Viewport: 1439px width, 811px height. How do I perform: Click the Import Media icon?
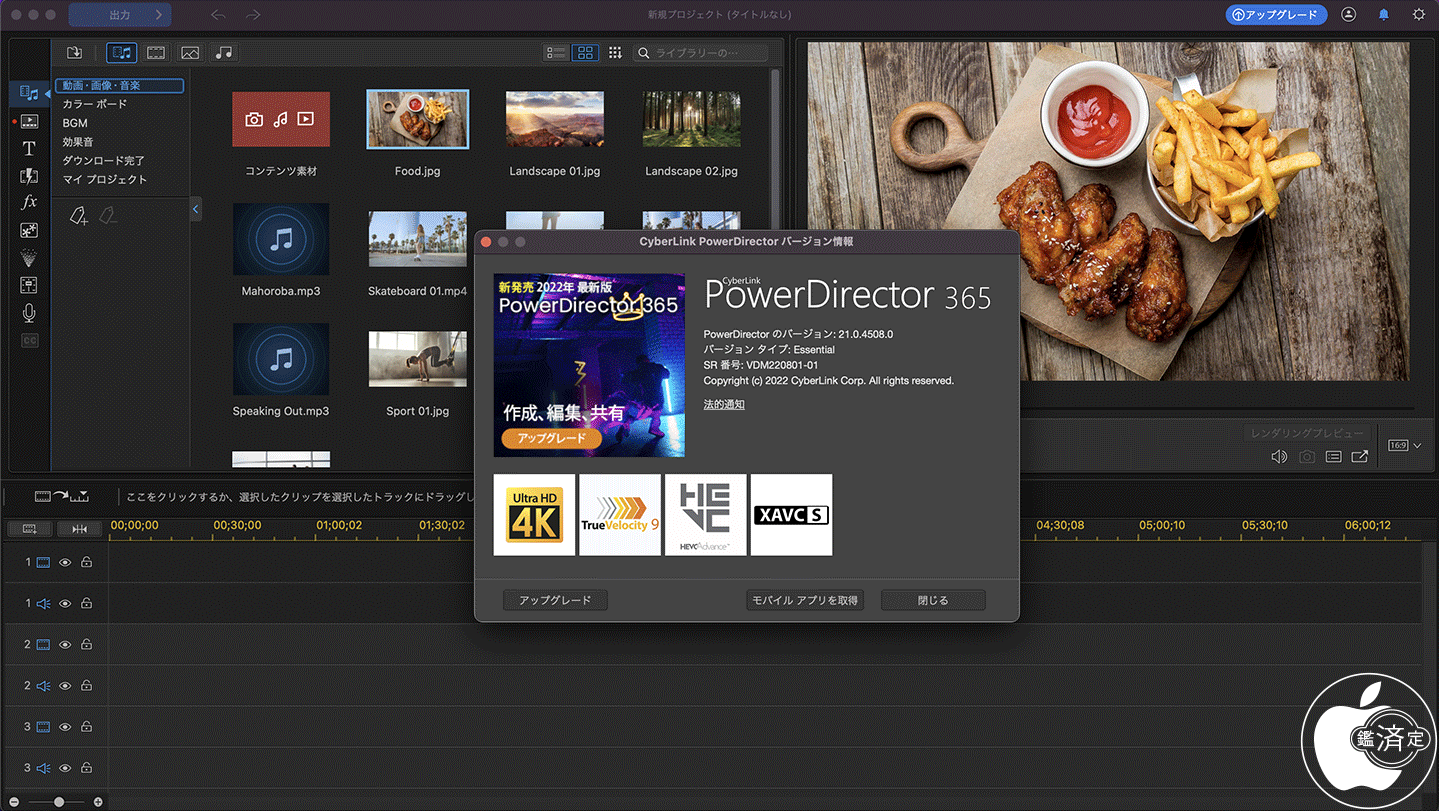(x=74, y=53)
